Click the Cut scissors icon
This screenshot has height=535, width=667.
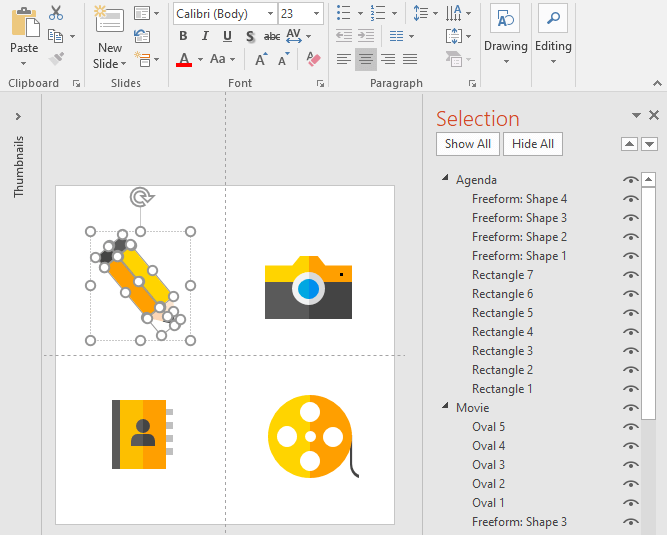[56, 13]
